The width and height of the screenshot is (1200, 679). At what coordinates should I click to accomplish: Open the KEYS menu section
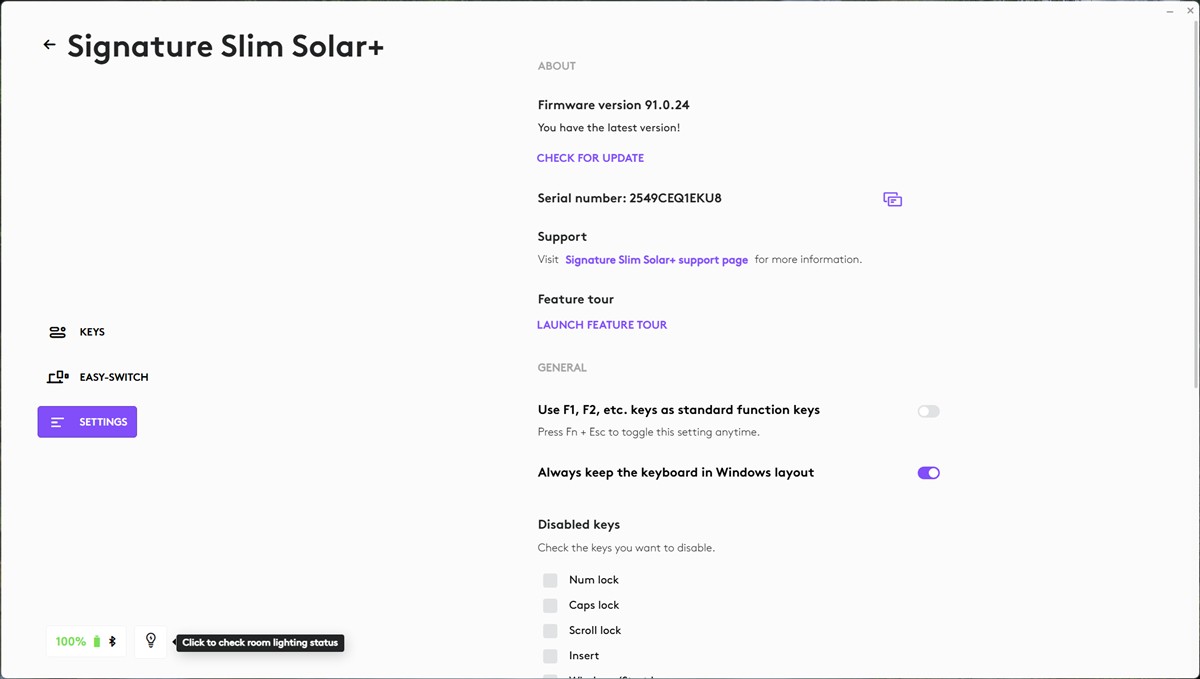pos(92,332)
